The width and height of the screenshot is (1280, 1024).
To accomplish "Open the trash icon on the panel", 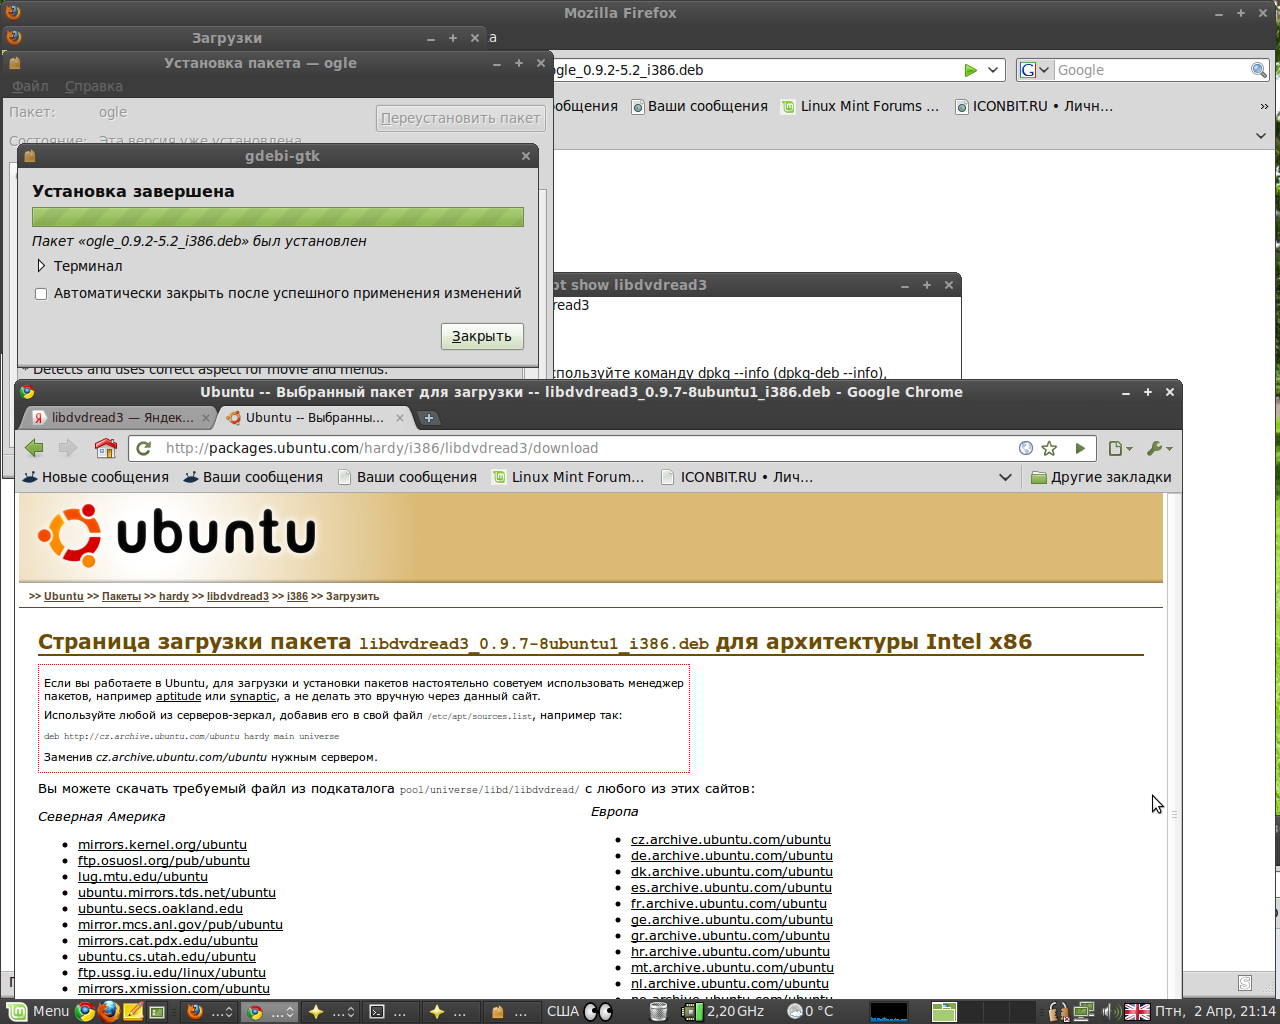I will click(658, 1011).
